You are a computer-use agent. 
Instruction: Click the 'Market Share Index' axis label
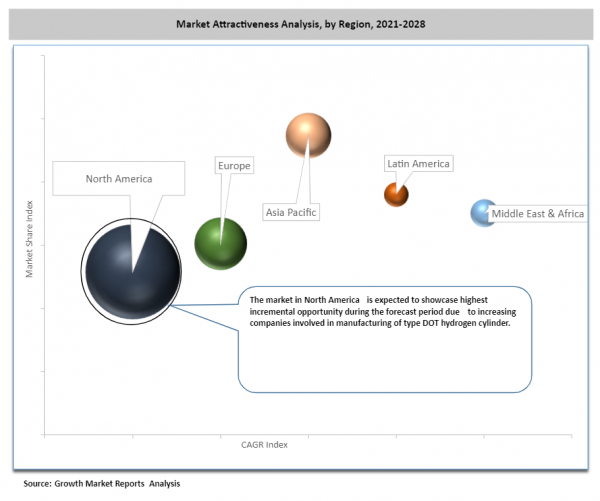point(29,239)
